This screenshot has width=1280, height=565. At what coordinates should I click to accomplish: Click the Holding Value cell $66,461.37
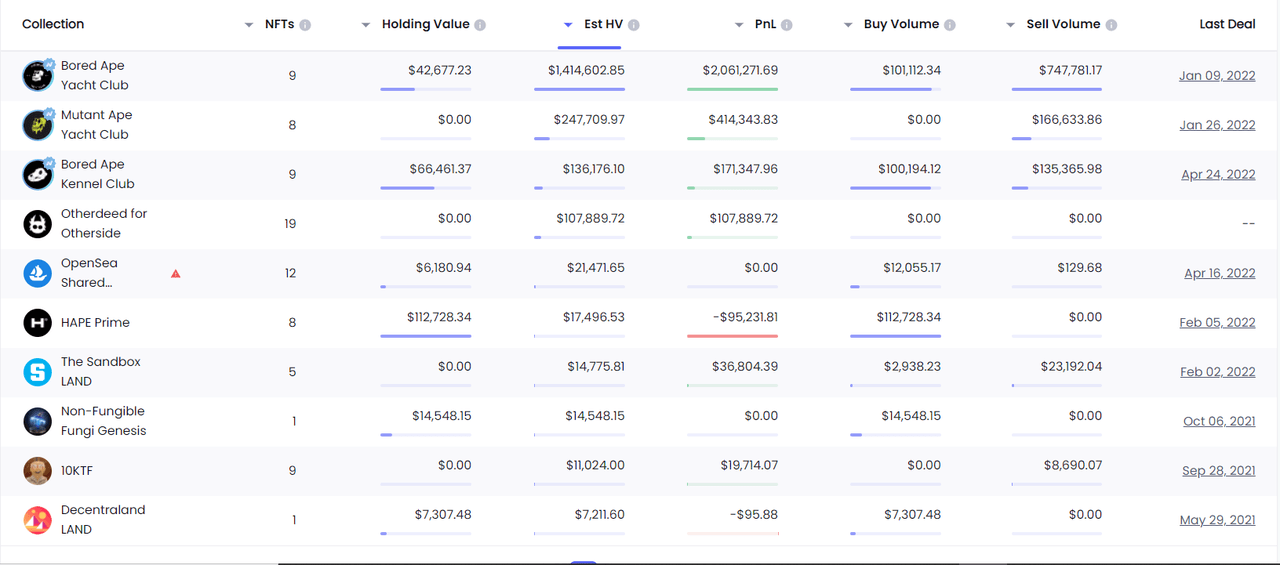coord(440,169)
